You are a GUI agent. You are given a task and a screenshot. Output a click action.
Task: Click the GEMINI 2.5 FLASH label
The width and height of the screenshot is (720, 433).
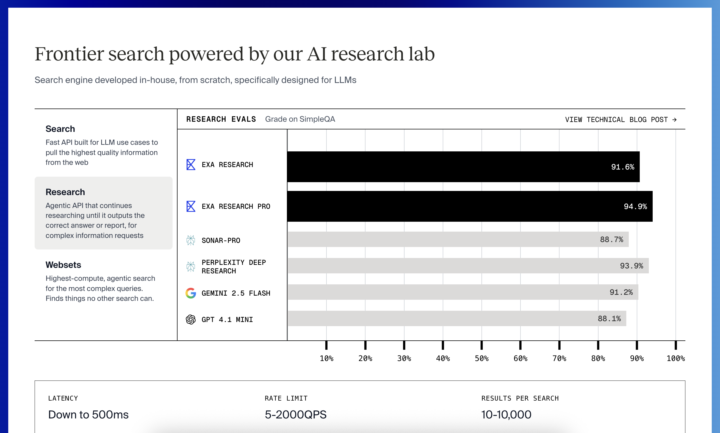(236, 293)
